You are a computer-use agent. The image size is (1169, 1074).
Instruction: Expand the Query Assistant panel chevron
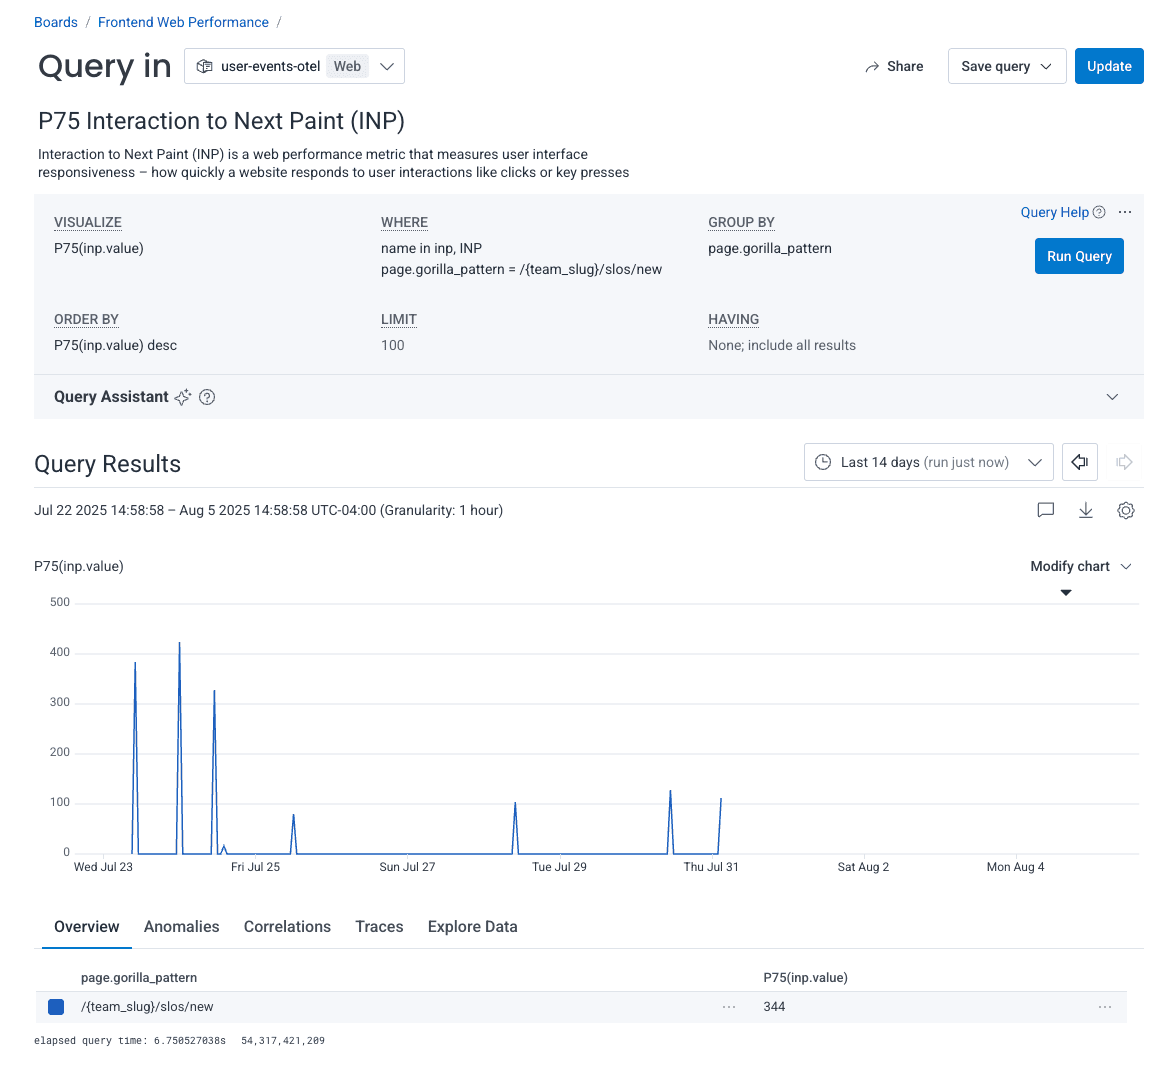[x=1112, y=397]
